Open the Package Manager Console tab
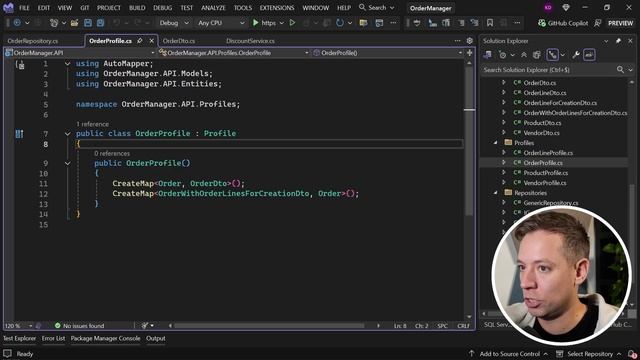 click(105, 338)
